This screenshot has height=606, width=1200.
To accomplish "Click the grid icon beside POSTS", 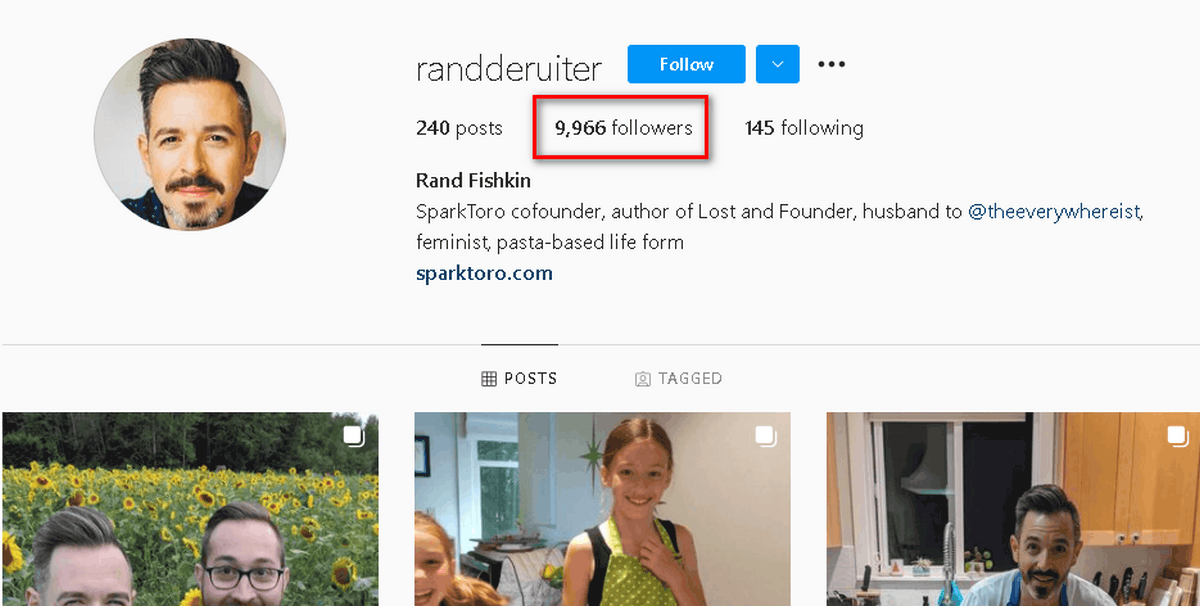I will click(x=489, y=379).
